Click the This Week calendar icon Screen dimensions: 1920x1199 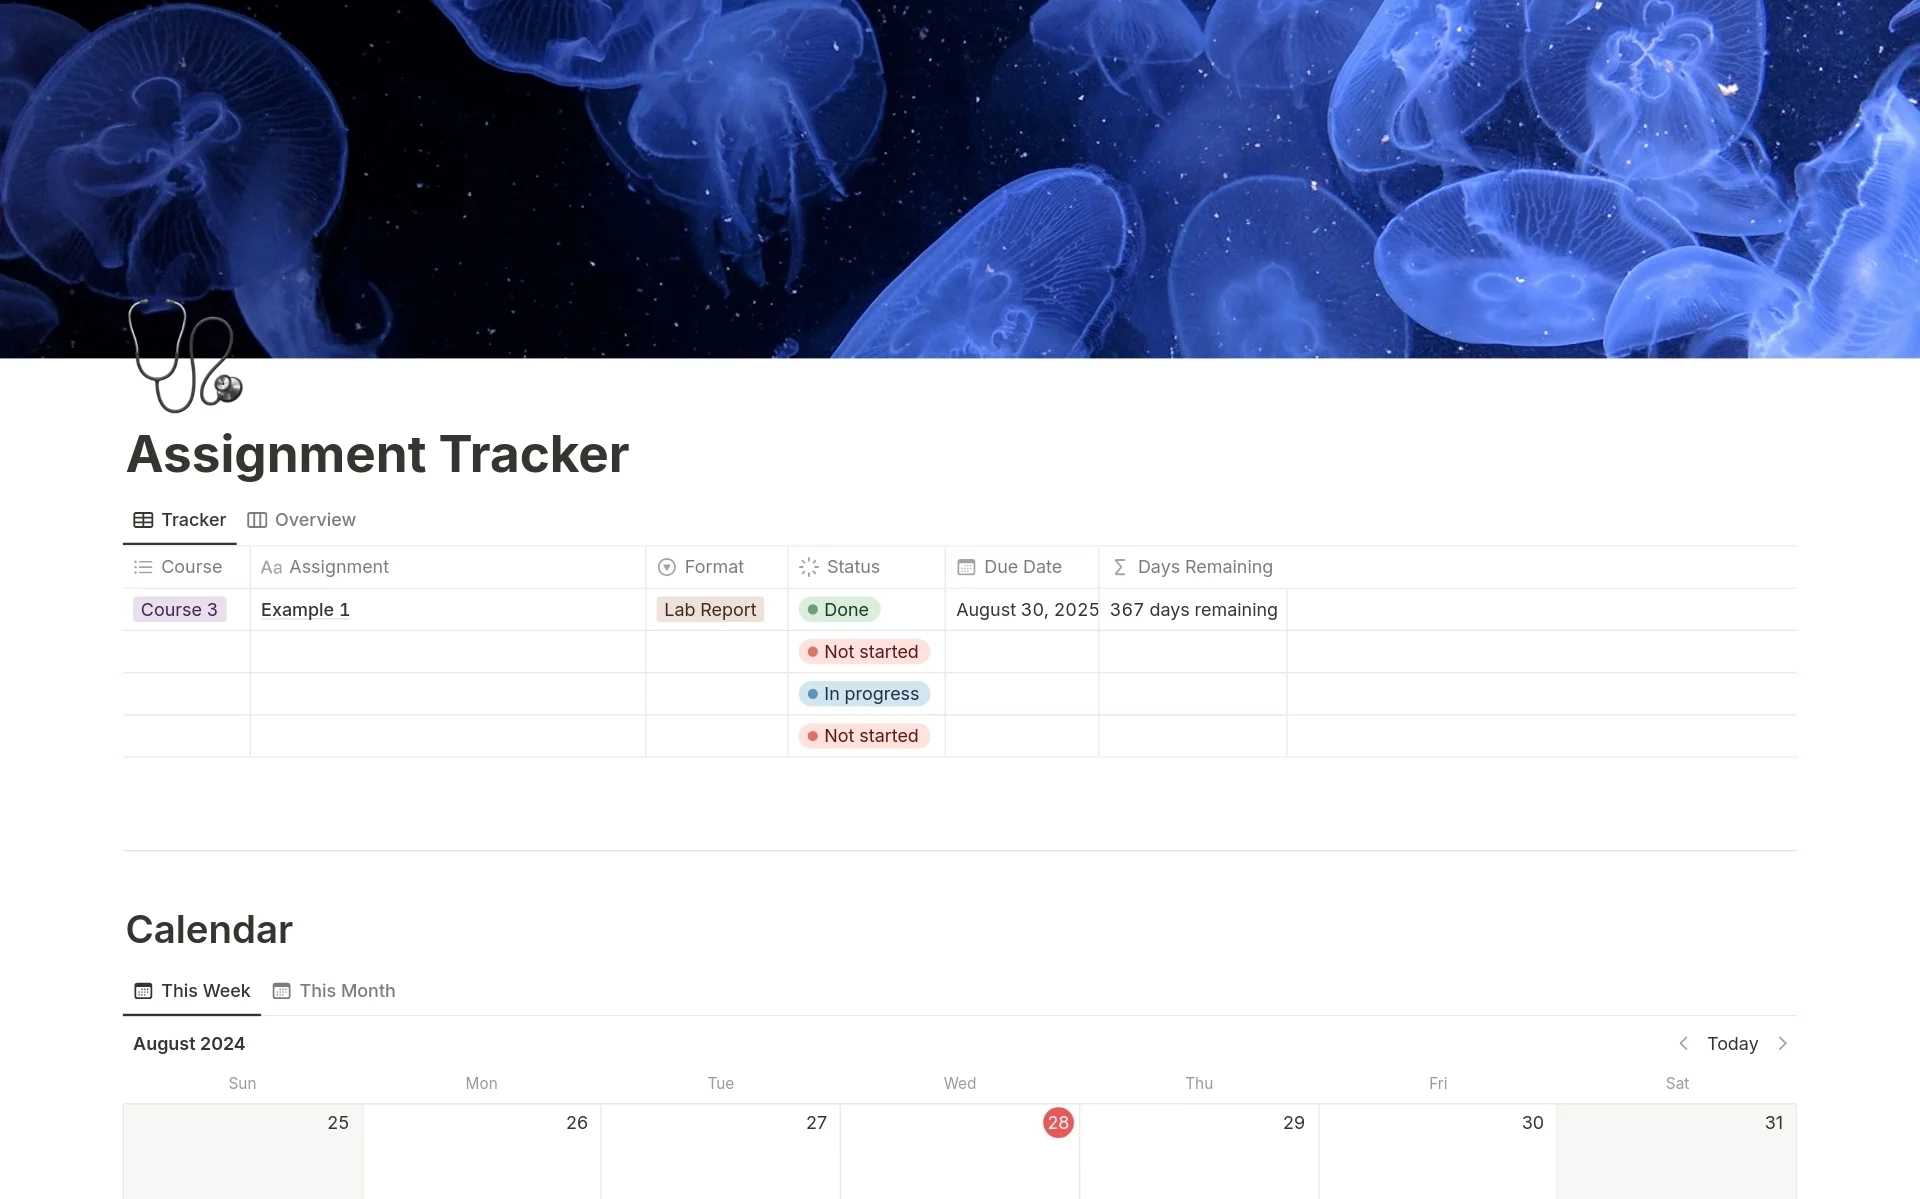[142, 990]
